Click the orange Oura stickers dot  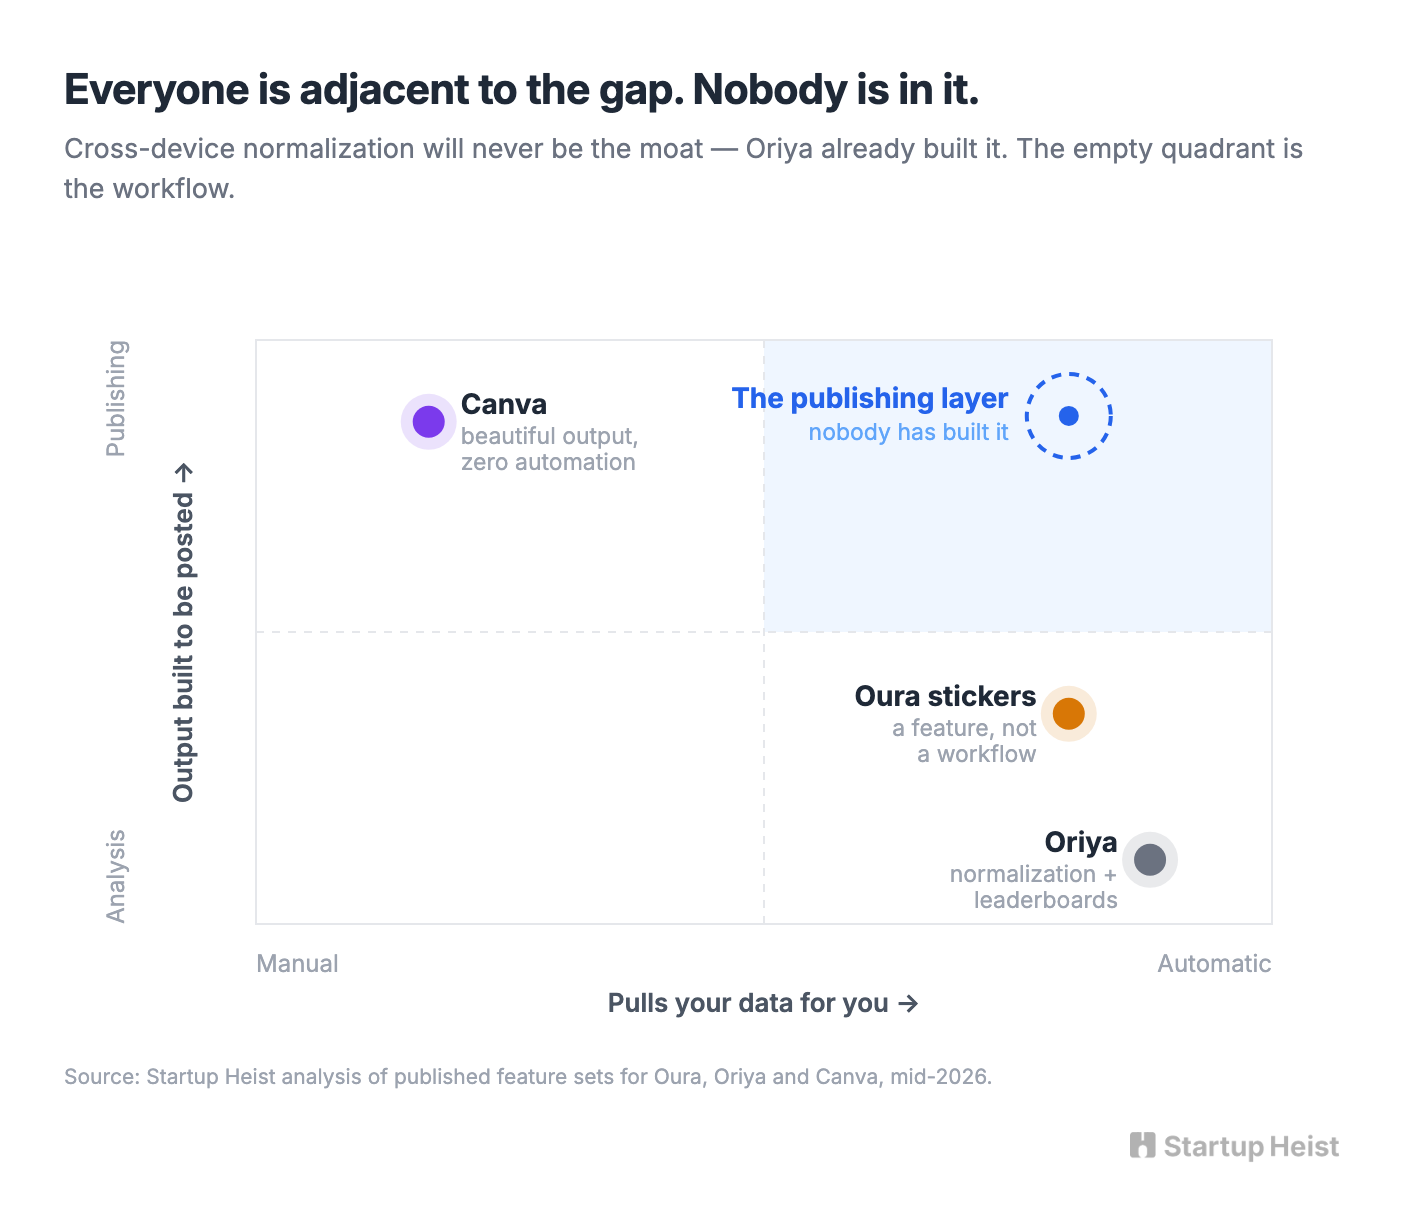point(1069,714)
